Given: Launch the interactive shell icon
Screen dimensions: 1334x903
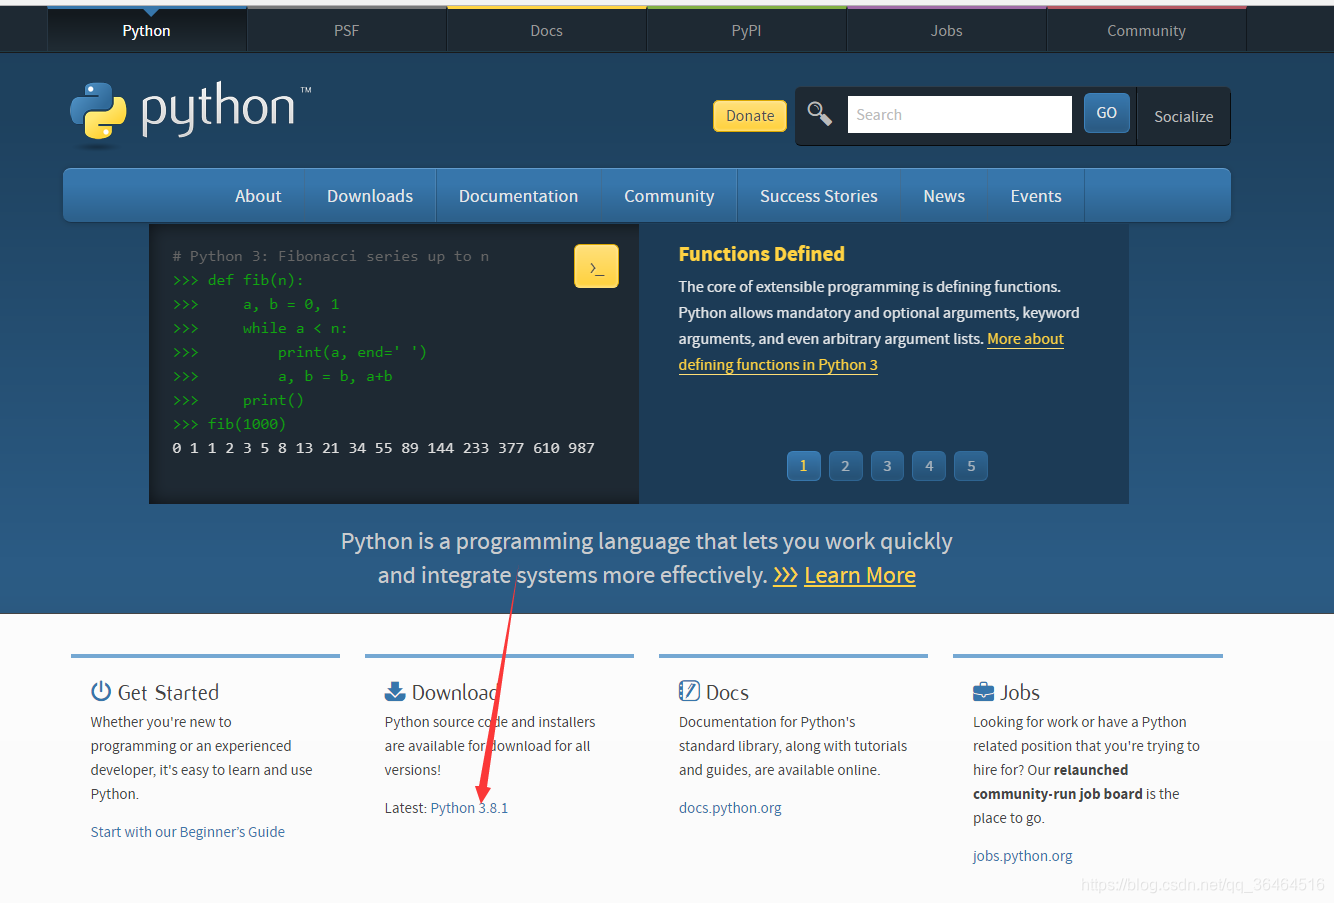Looking at the screenshot, I should (x=596, y=266).
